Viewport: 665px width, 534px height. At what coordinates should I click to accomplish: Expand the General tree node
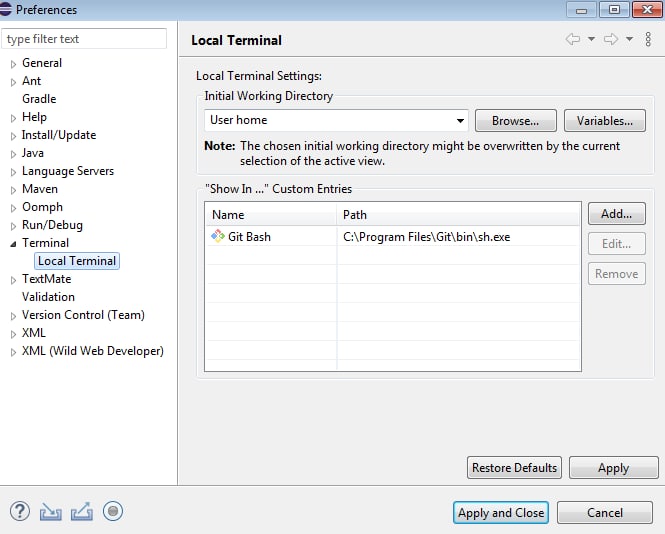pos(13,64)
